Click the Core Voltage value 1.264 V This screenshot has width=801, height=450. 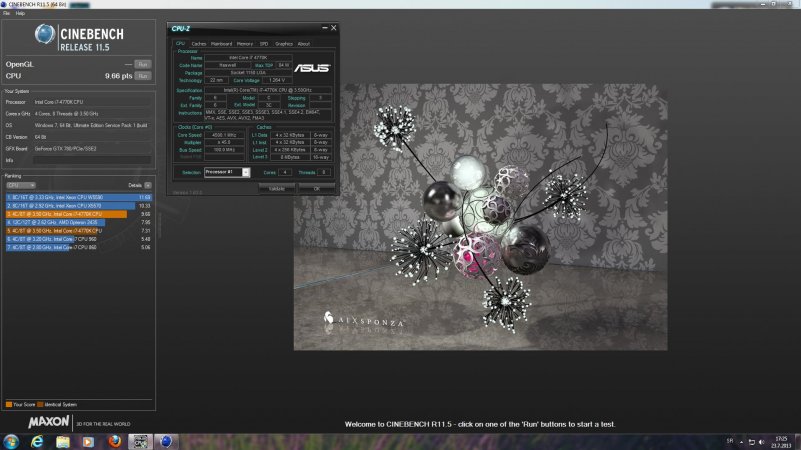tap(277, 80)
